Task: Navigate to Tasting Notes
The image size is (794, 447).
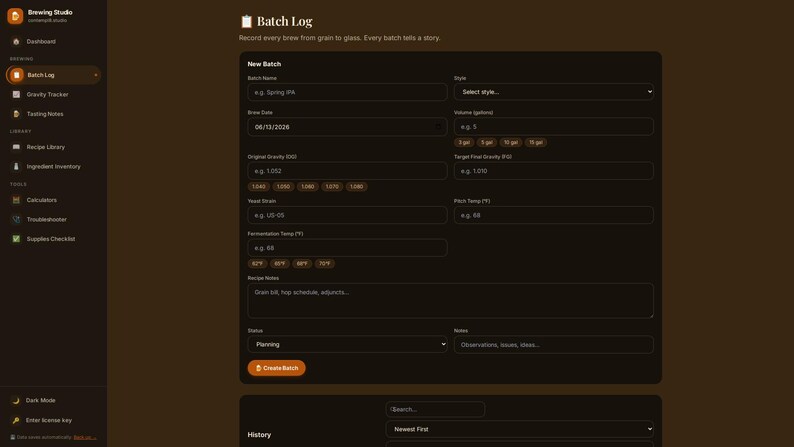Action: 53,114
